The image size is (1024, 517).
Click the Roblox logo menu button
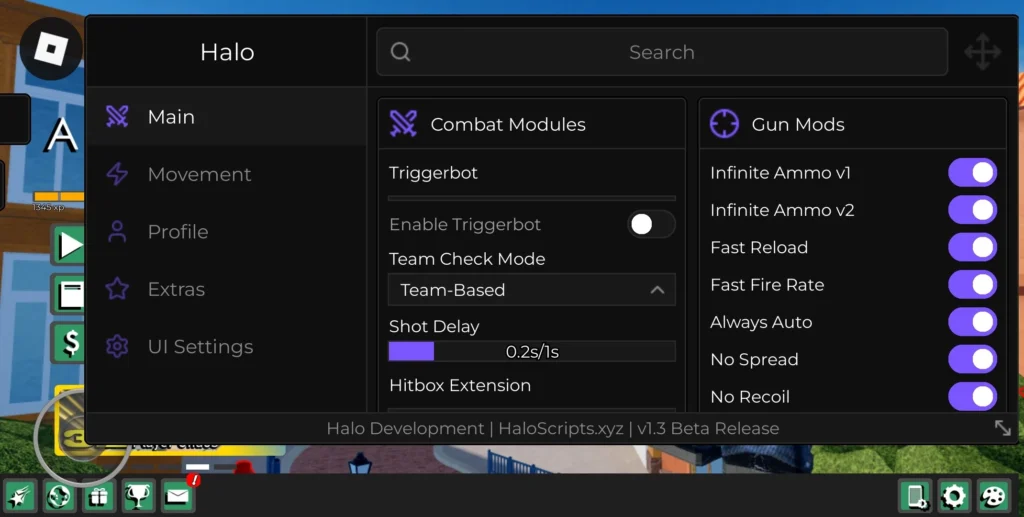click(51, 49)
